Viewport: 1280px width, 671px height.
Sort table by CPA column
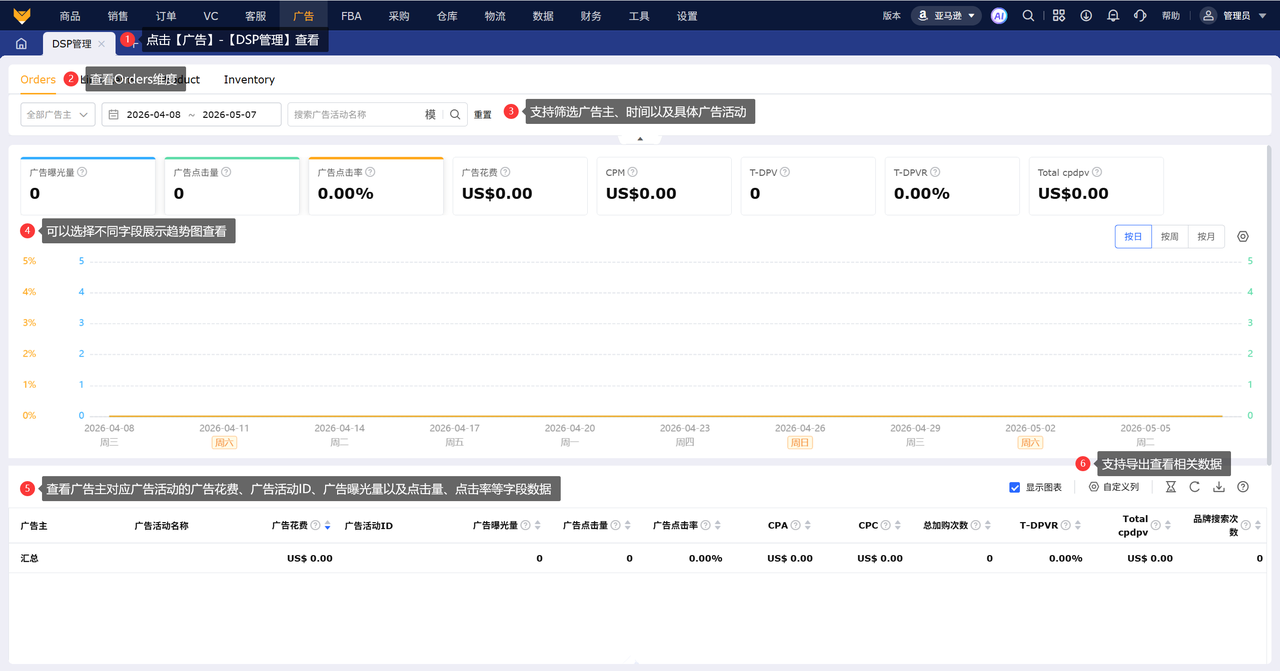coord(807,525)
